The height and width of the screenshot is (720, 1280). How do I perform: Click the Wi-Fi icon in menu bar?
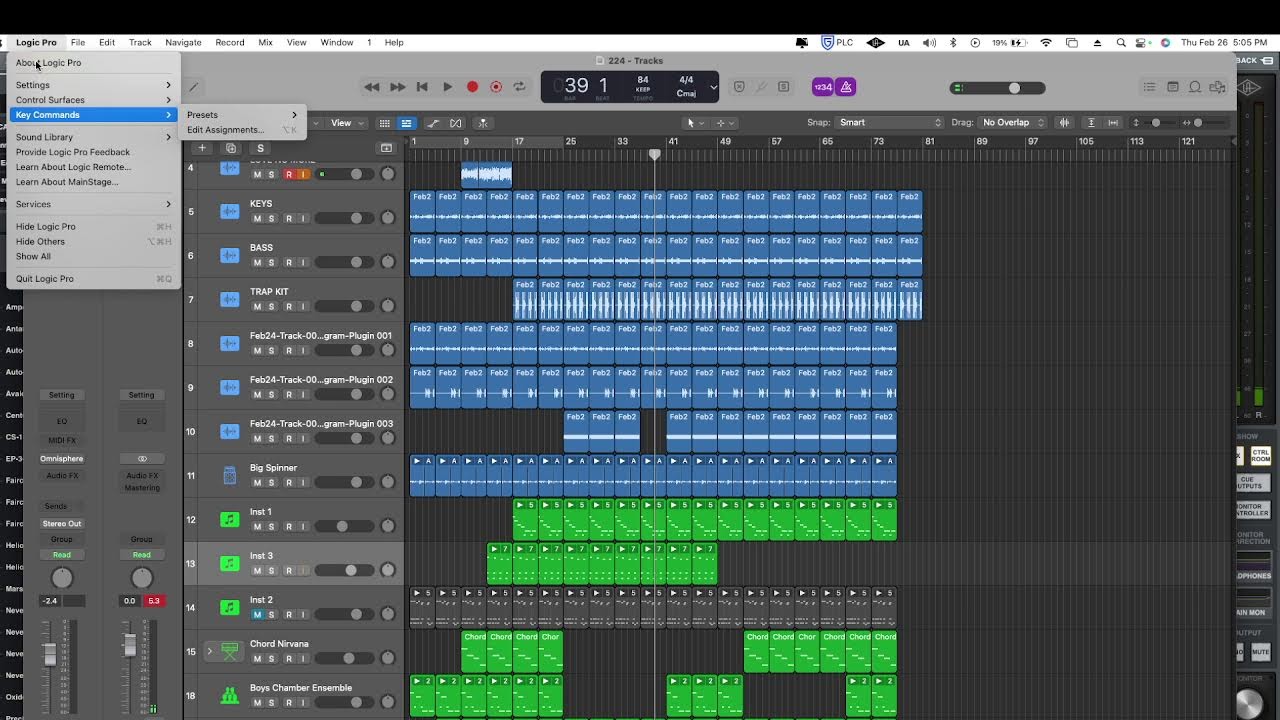1046,43
